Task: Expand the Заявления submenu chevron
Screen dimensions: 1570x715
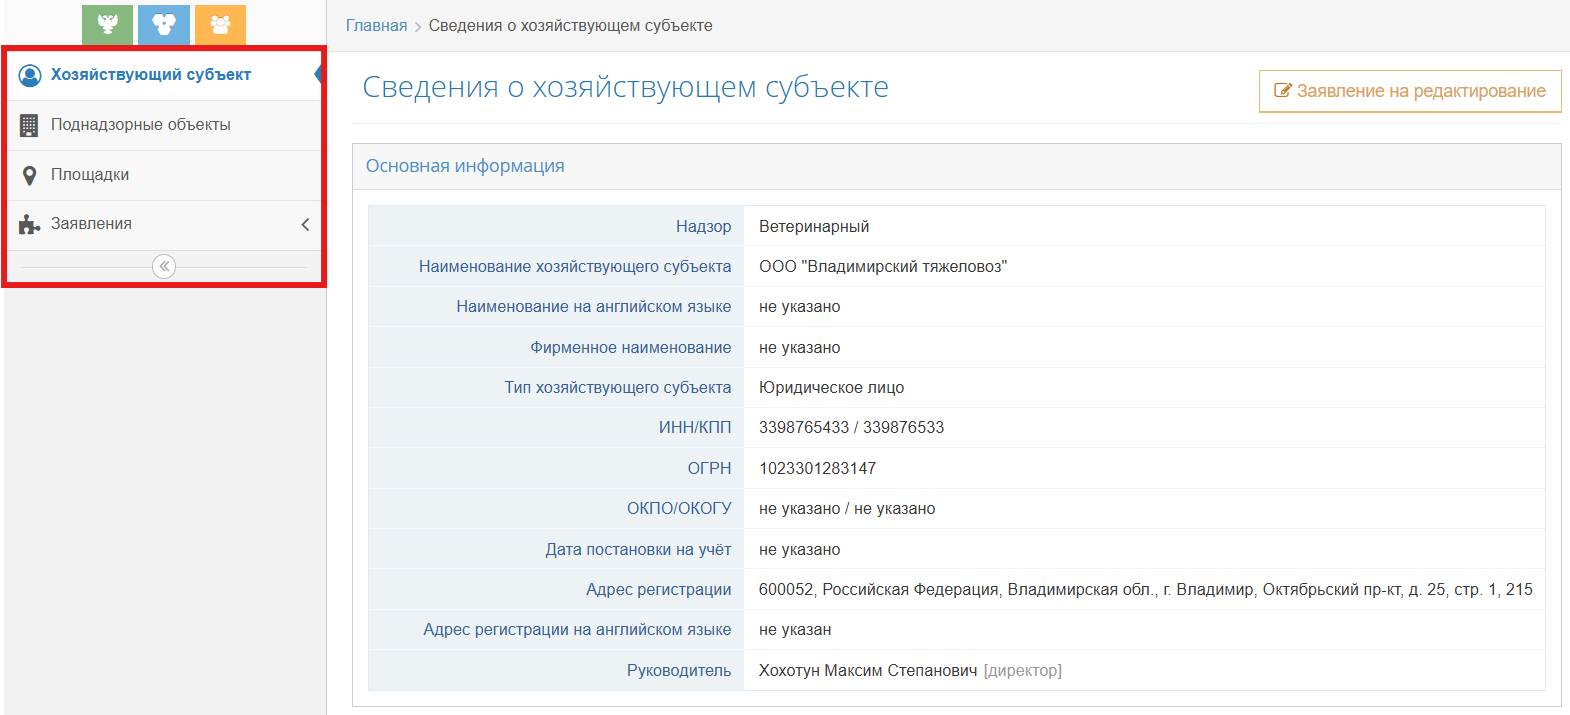Action: 305,225
